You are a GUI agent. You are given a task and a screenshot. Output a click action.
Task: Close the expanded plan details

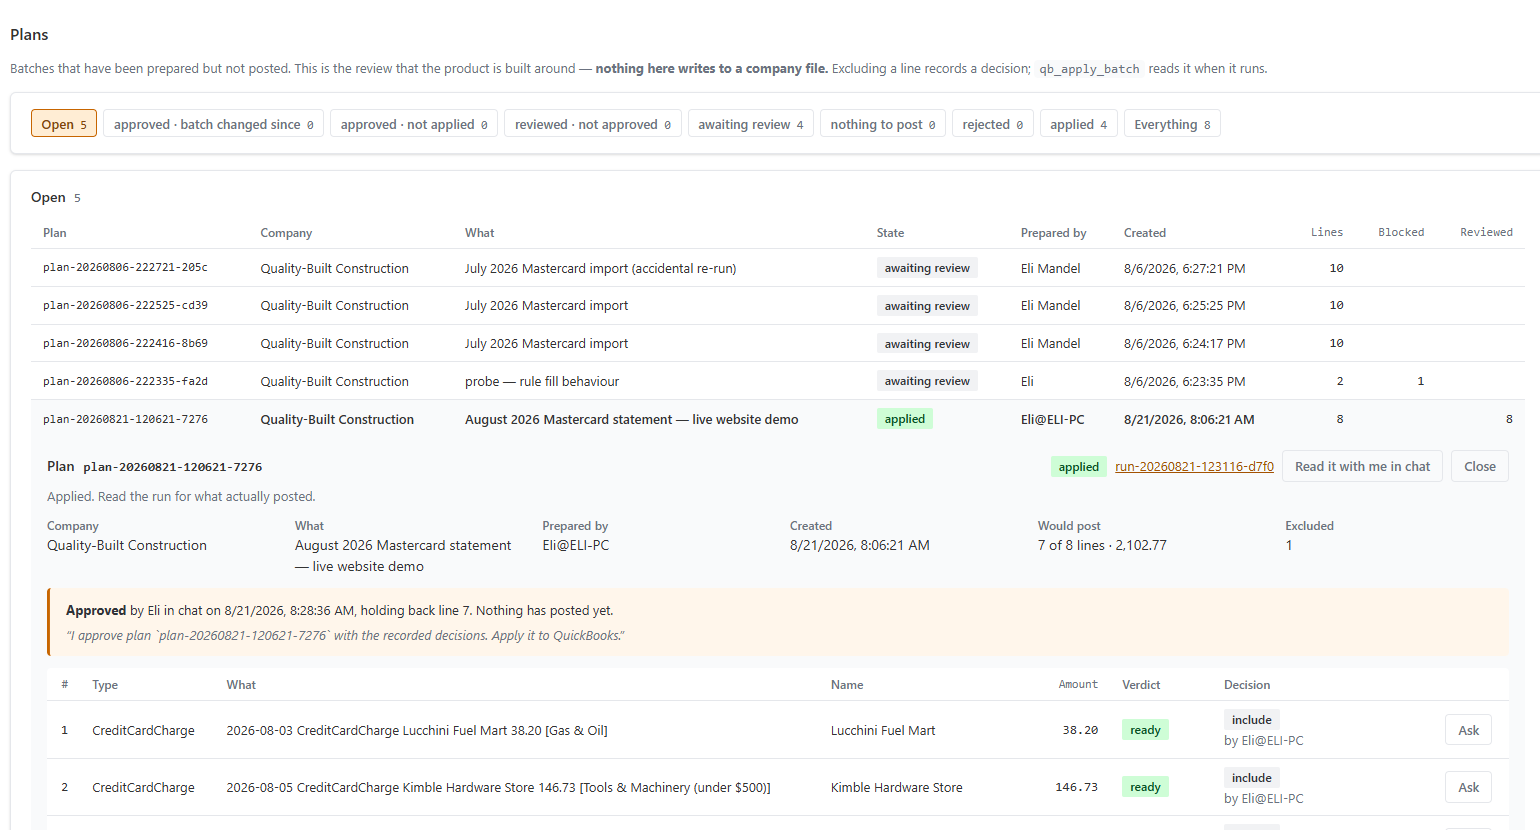coord(1480,467)
